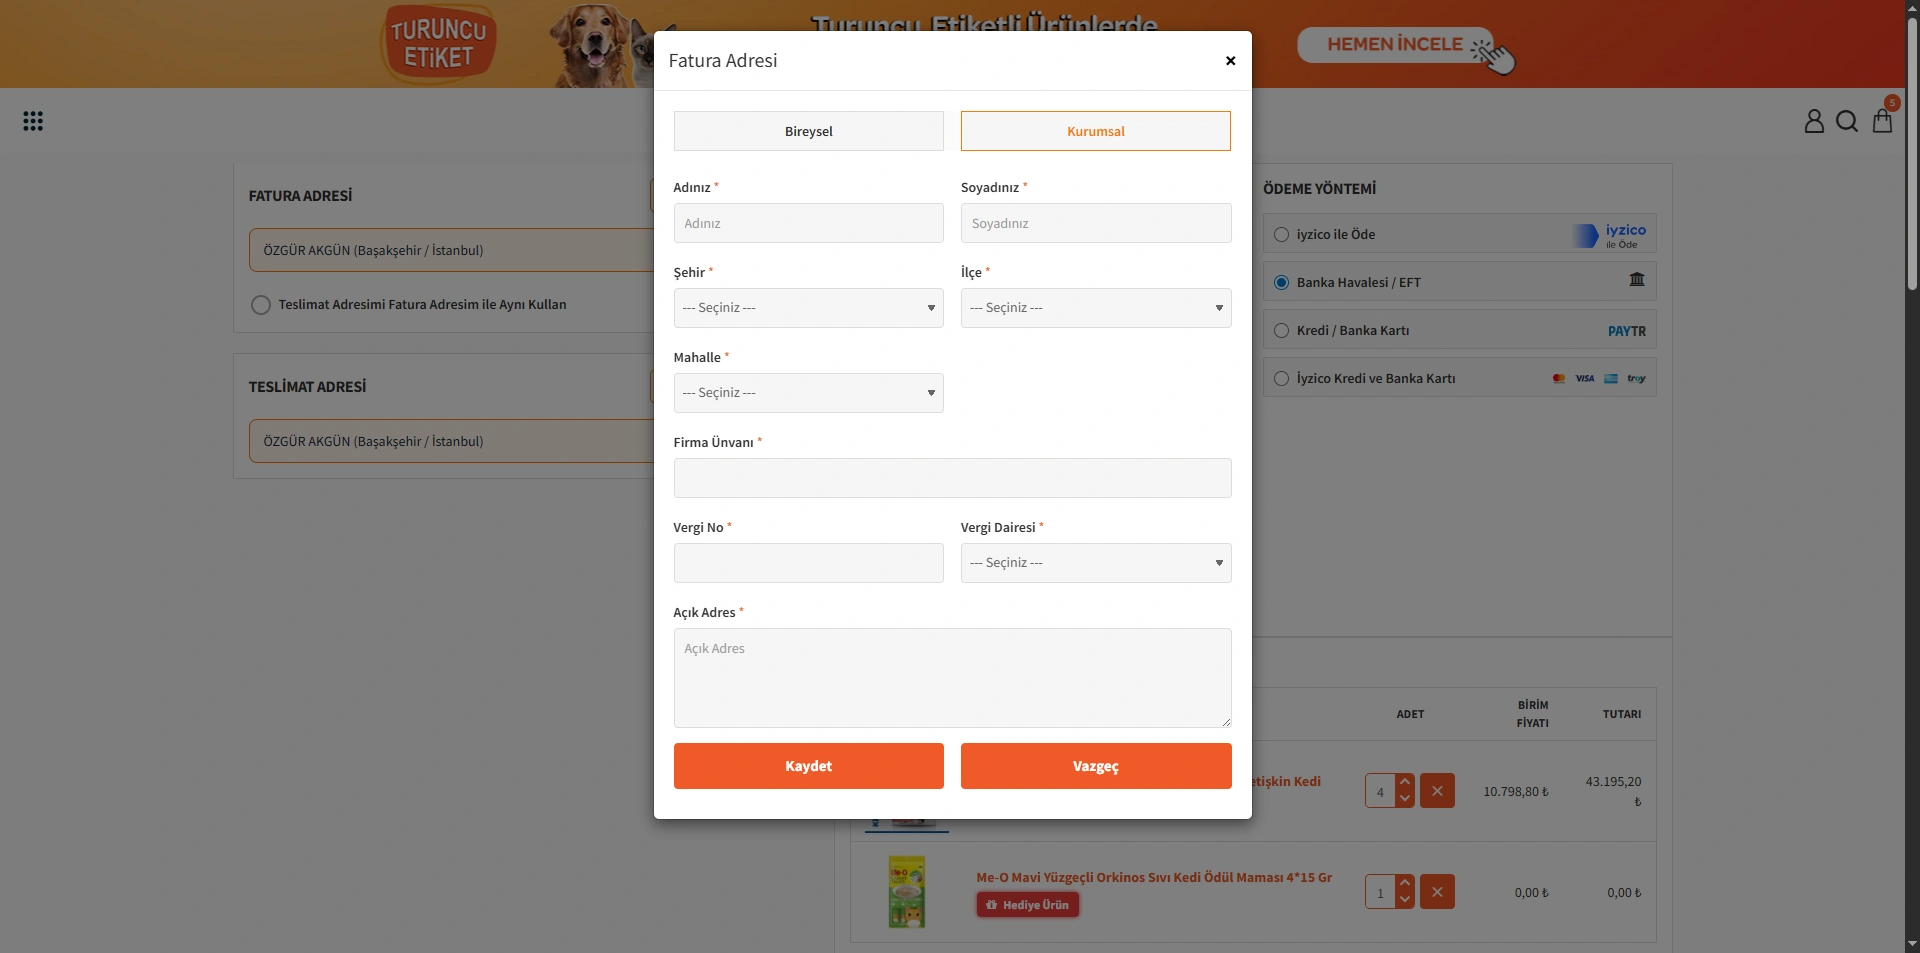Click the iyzico logo icon
Image resolution: width=1920 pixels, height=953 pixels.
(x=1612, y=235)
